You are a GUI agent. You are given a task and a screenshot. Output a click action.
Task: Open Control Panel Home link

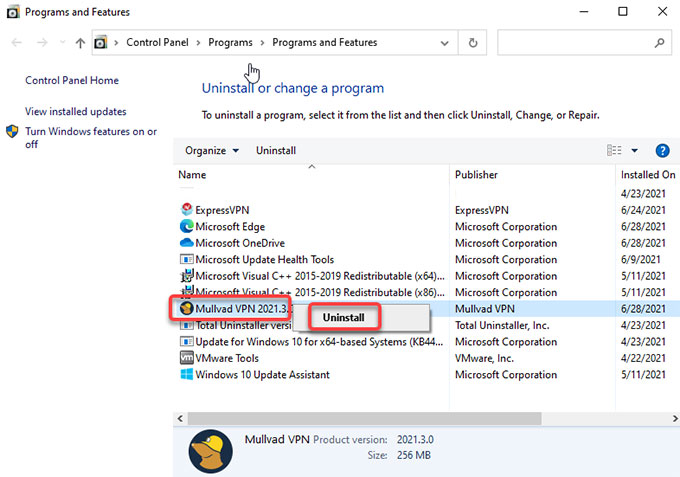tap(72, 80)
